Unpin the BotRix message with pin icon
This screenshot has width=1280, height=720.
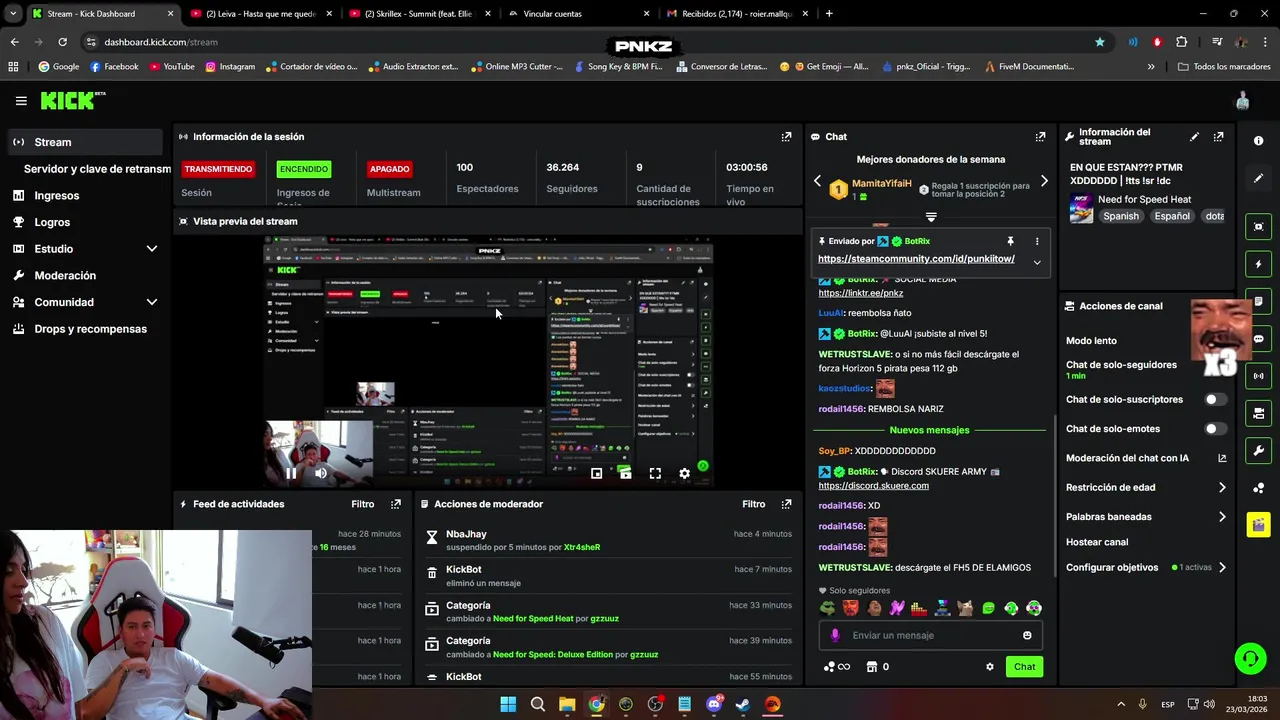(x=1010, y=241)
